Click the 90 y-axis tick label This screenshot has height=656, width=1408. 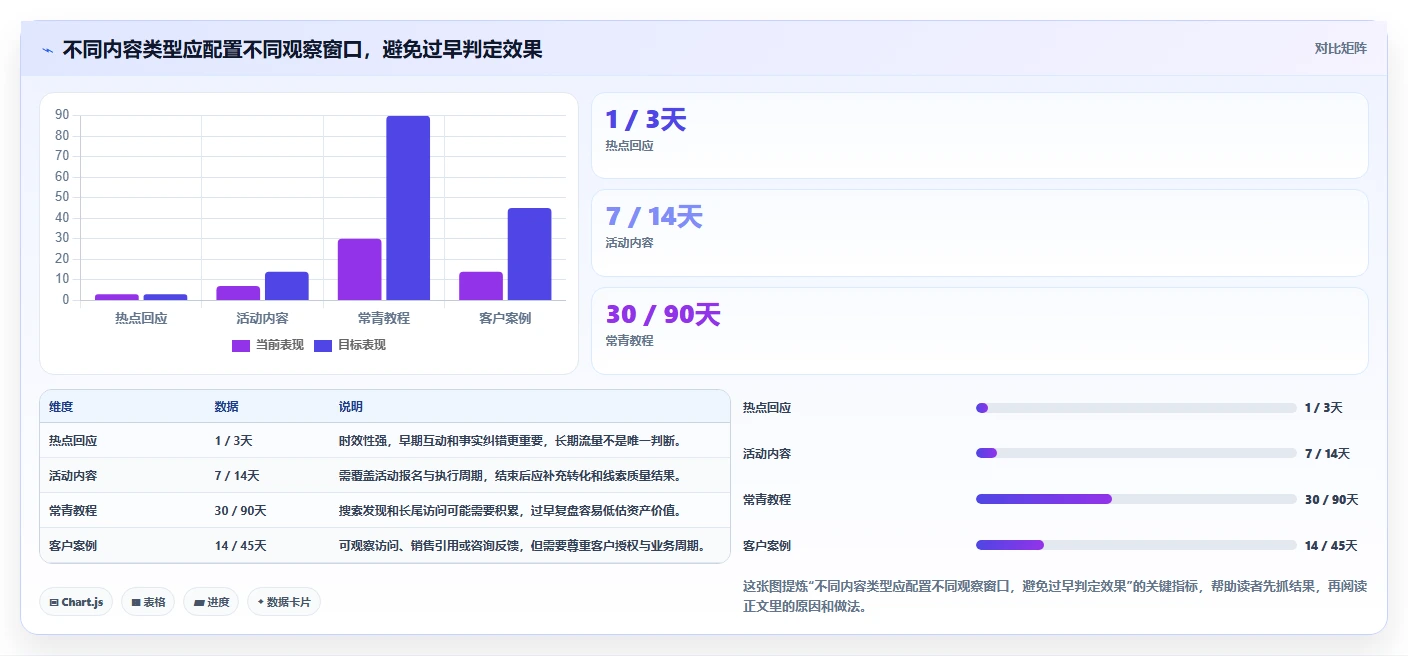tap(63, 116)
